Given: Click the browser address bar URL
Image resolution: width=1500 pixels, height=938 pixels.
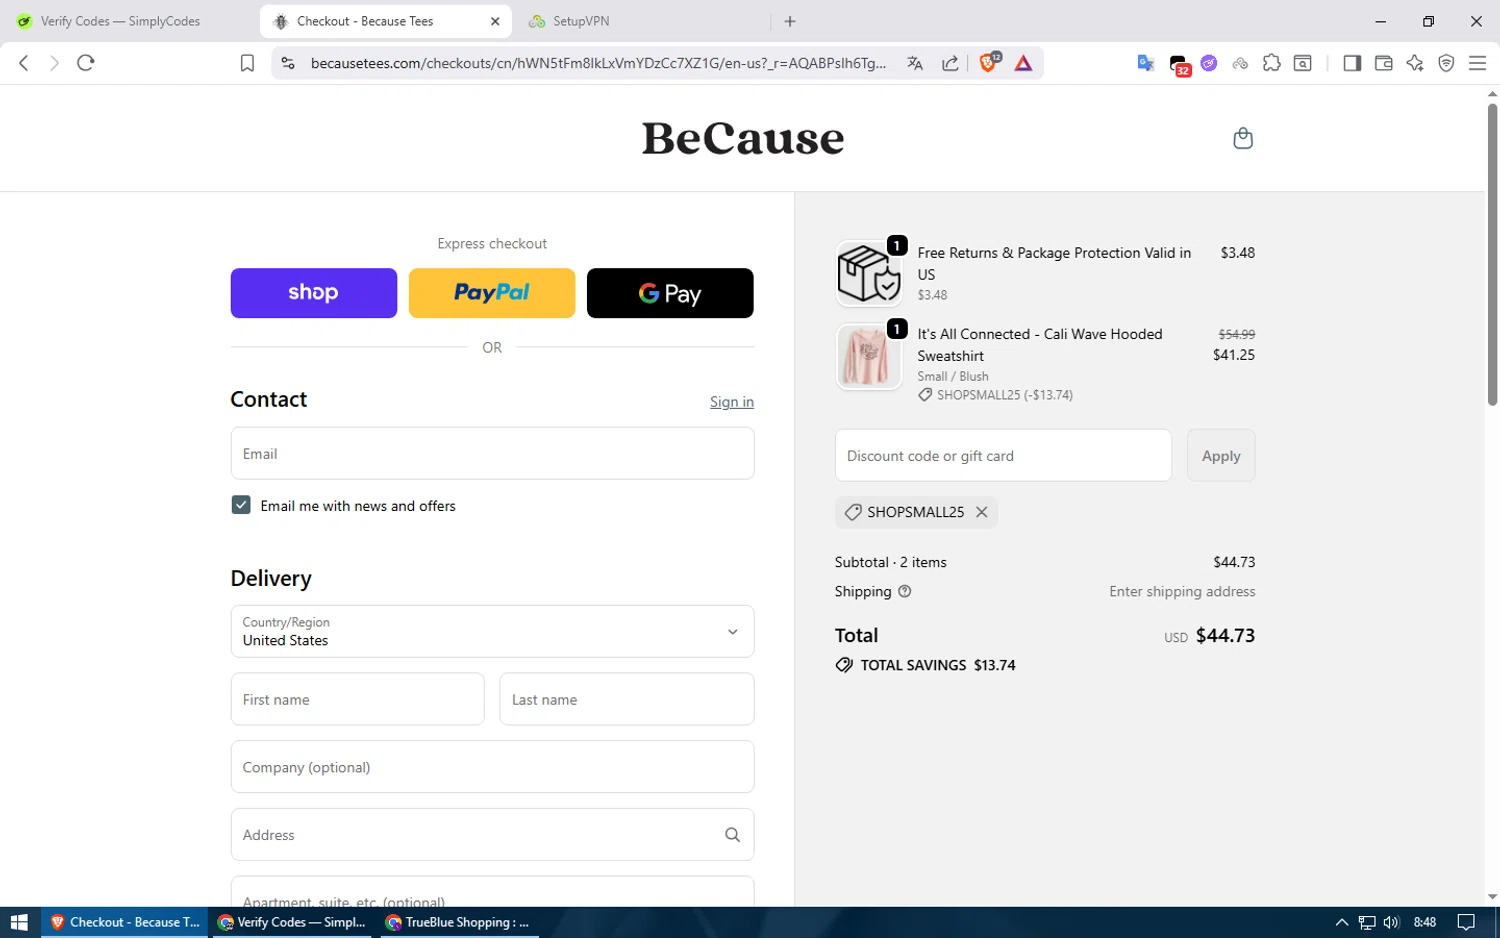Looking at the screenshot, I should pos(598,63).
